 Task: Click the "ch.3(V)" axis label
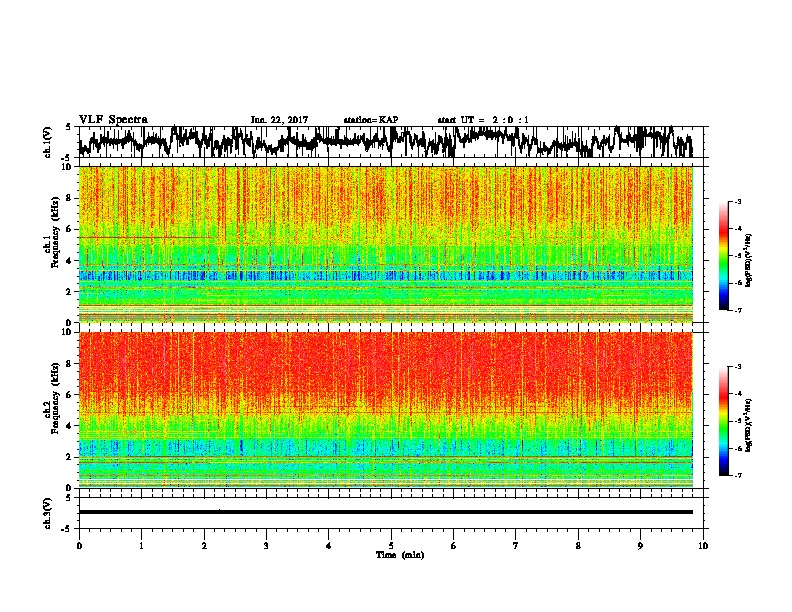[48, 513]
